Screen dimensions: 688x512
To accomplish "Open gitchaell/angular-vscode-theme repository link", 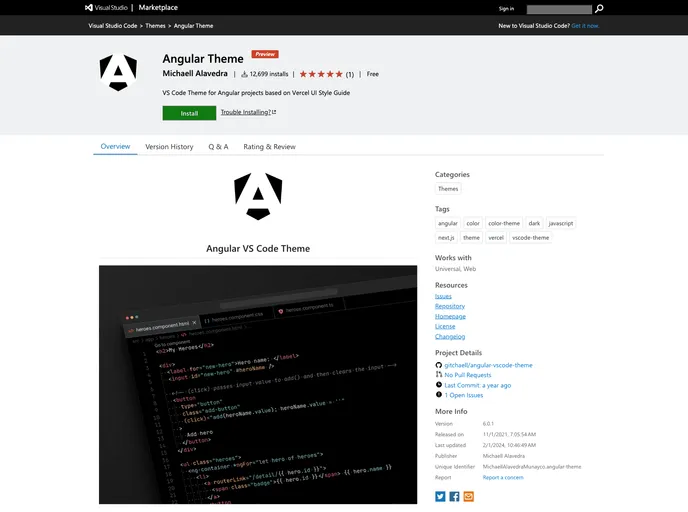I will pos(488,365).
